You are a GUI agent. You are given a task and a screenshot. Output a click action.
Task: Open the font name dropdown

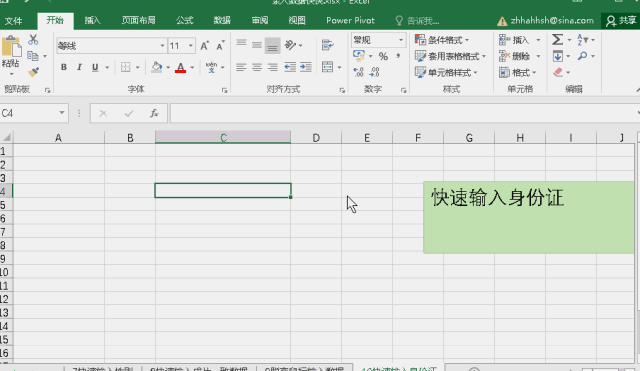pyautogui.click(x=162, y=46)
